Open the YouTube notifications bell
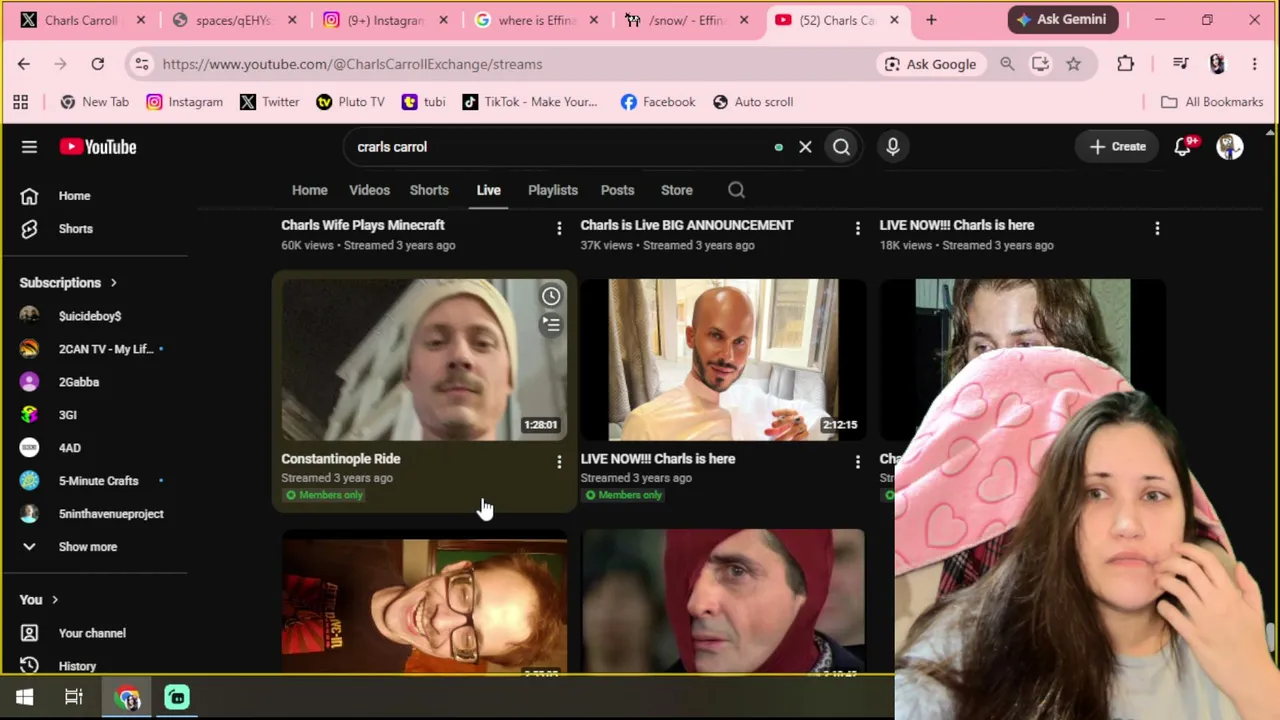The image size is (1280, 720). [x=1183, y=147]
